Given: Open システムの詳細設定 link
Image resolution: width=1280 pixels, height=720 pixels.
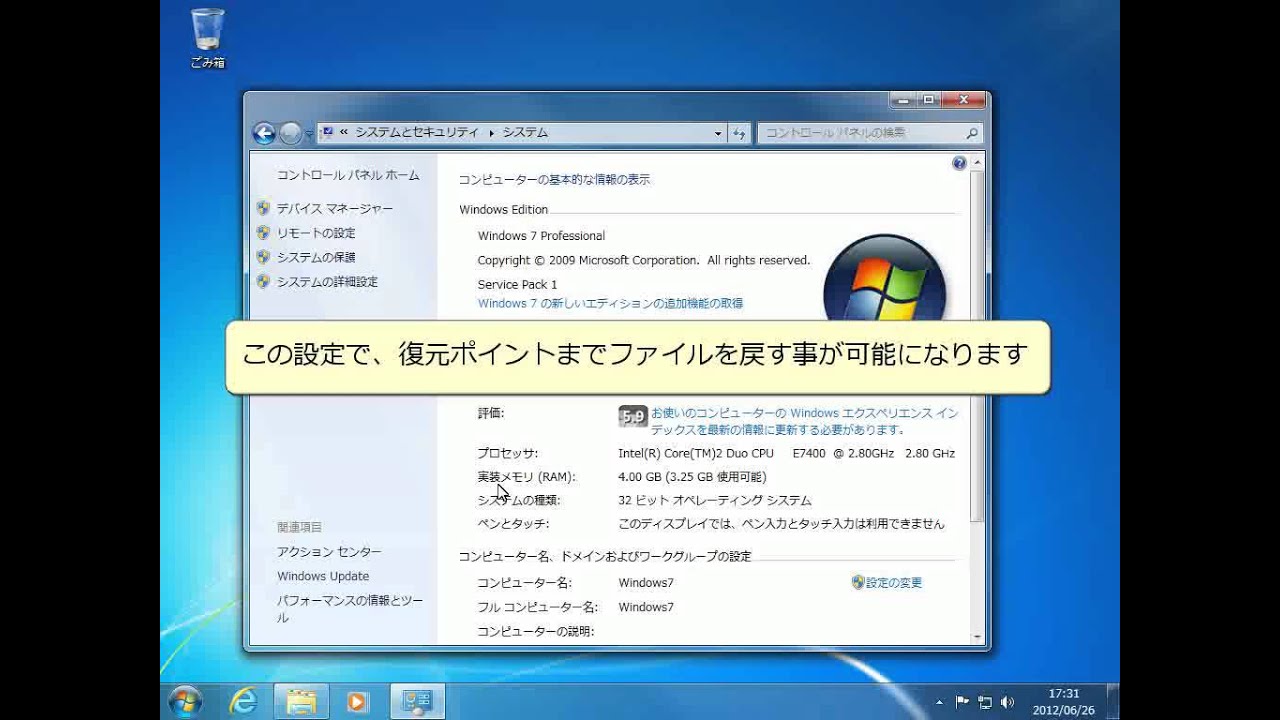Looking at the screenshot, I should [327, 282].
